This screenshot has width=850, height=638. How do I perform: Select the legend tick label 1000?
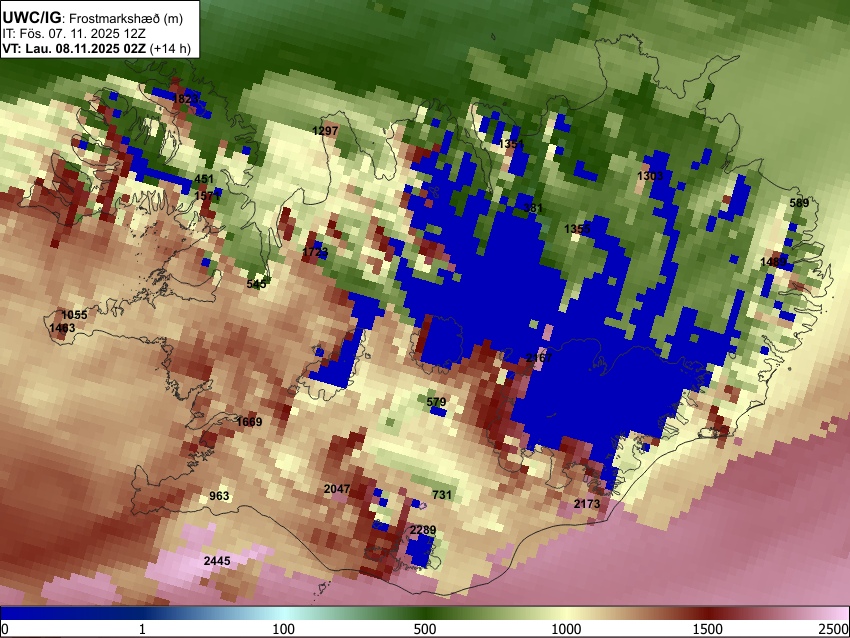pyautogui.click(x=566, y=629)
